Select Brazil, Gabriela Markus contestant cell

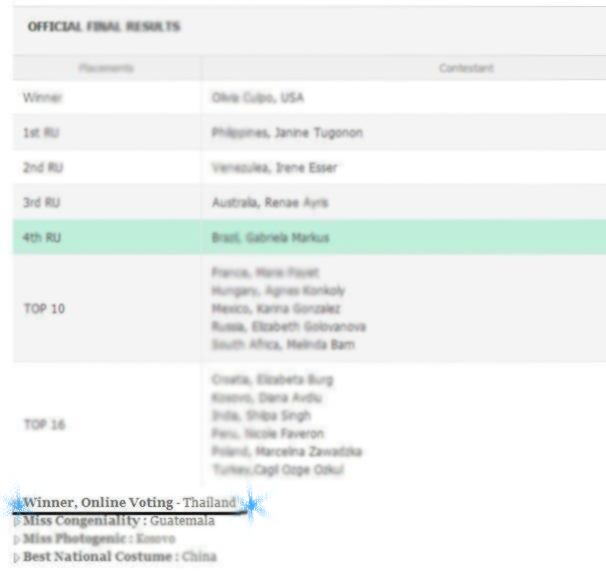270,237
